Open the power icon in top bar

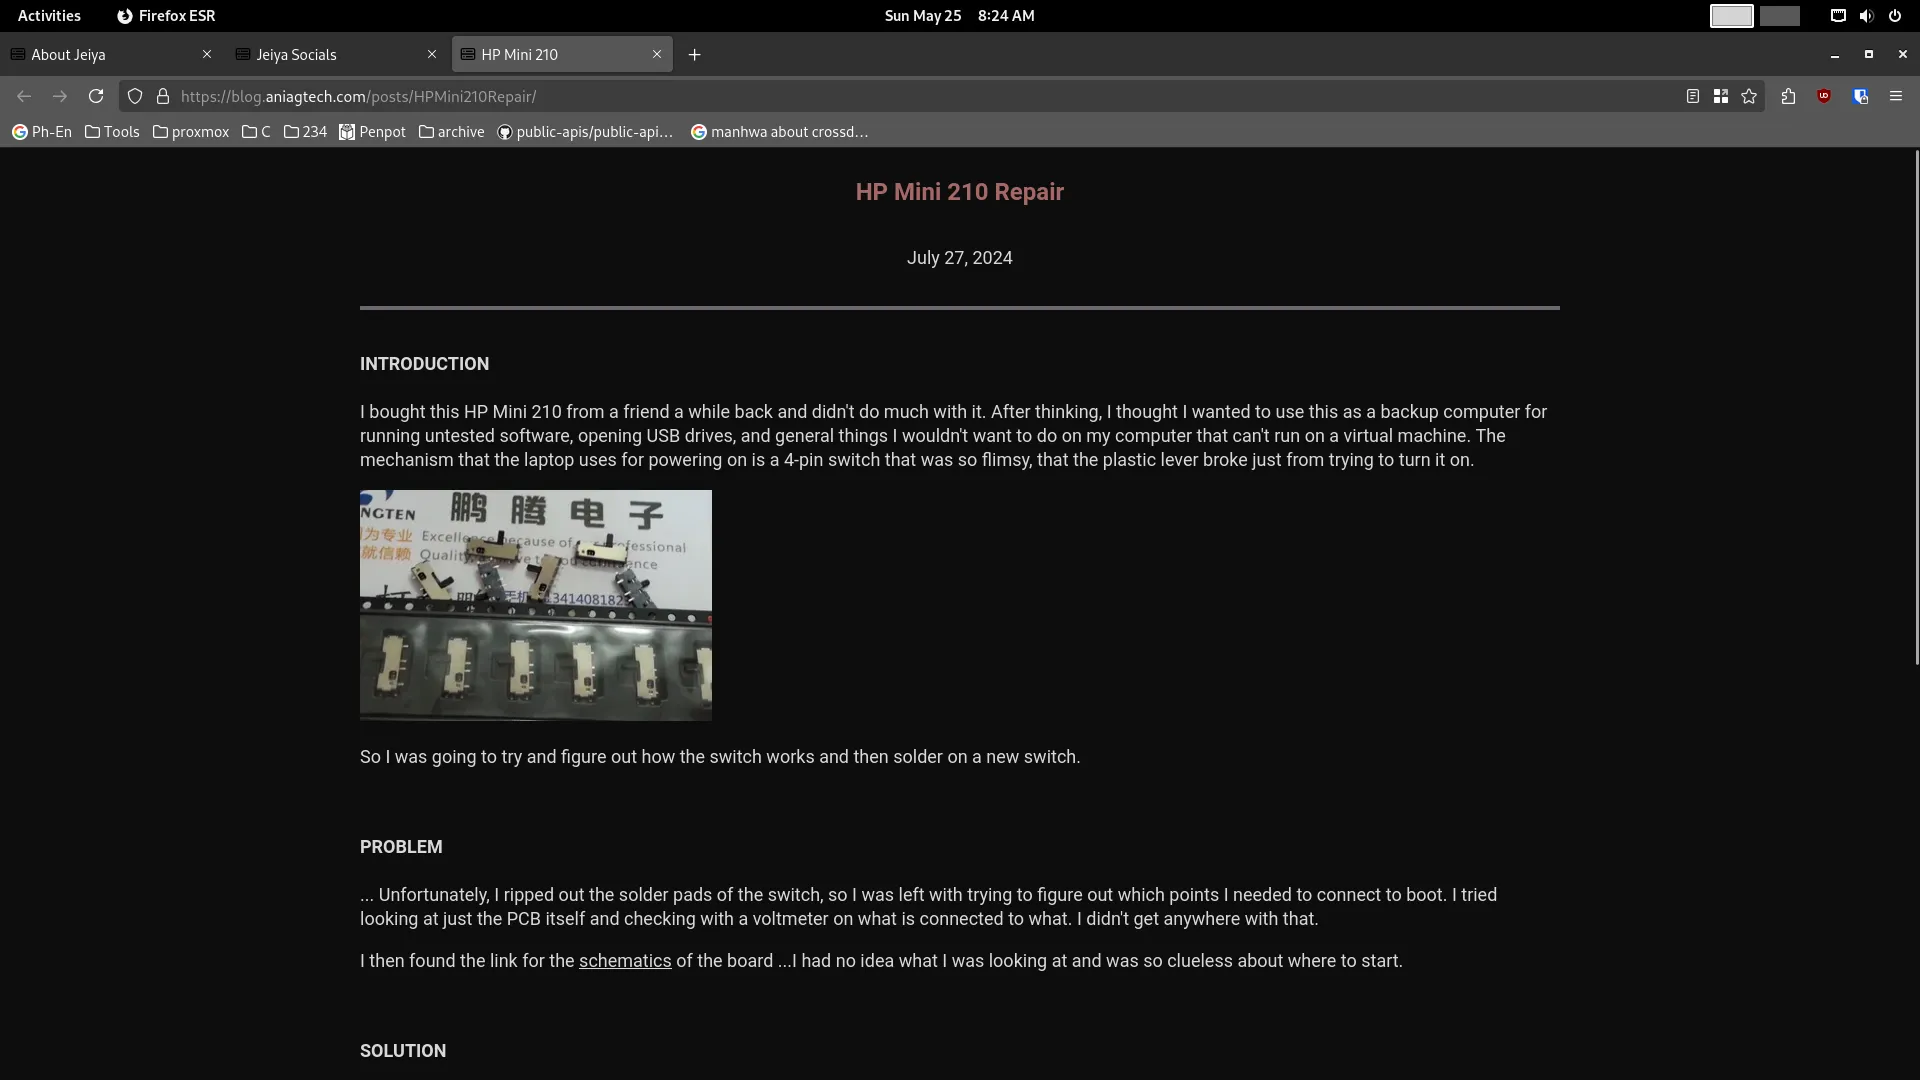point(1895,16)
